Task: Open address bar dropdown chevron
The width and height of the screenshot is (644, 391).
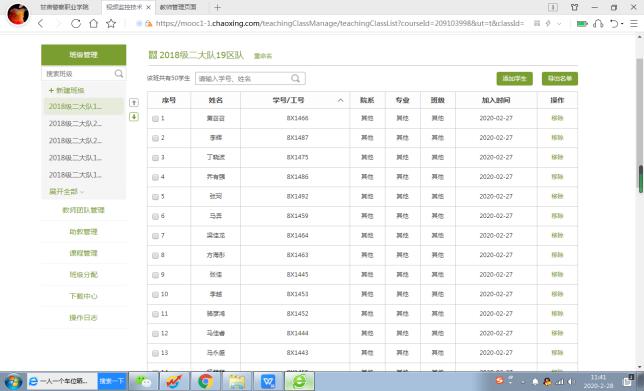Action: 559,23
